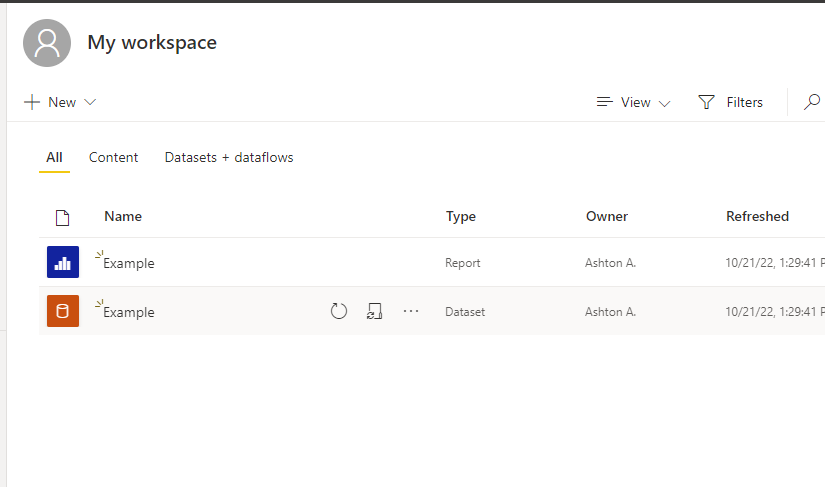Screen dimensions: 825x487
Task: Switch to the Content tab
Action: pyautogui.click(x=113, y=157)
